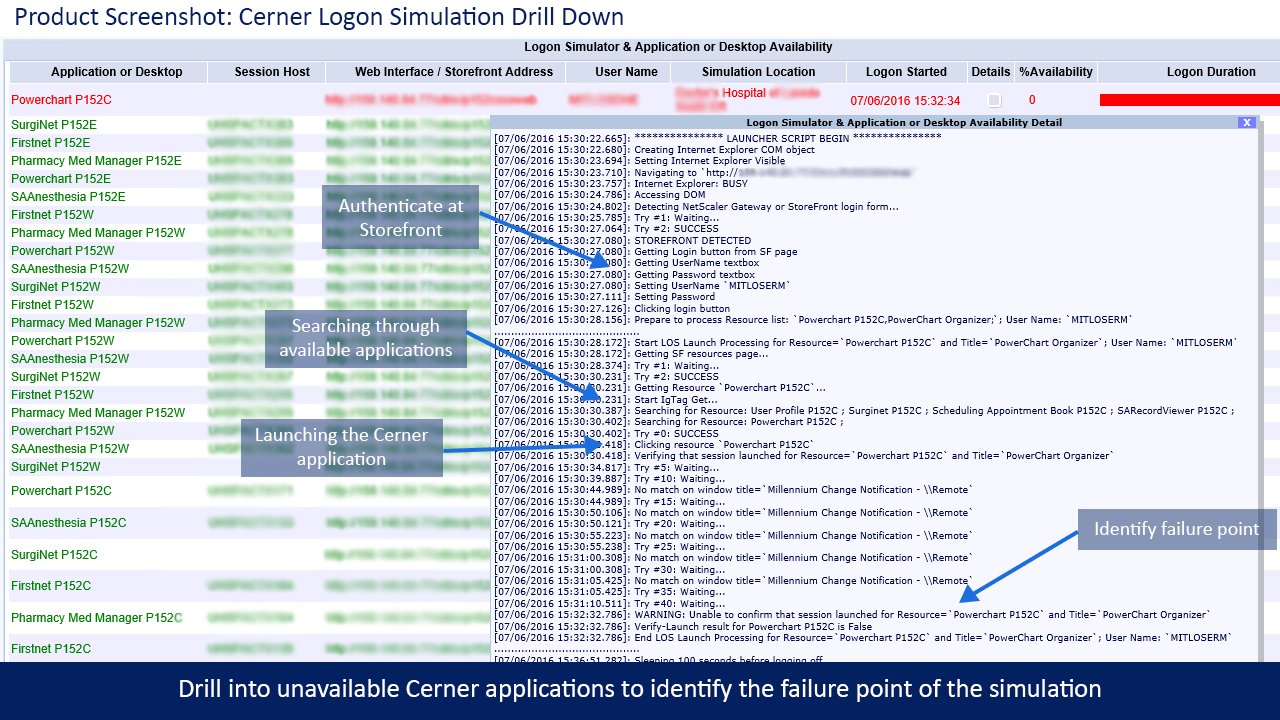Select the Powerchart P152E row
Viewport: 1280px width, 720px height.
coord(61,179)
